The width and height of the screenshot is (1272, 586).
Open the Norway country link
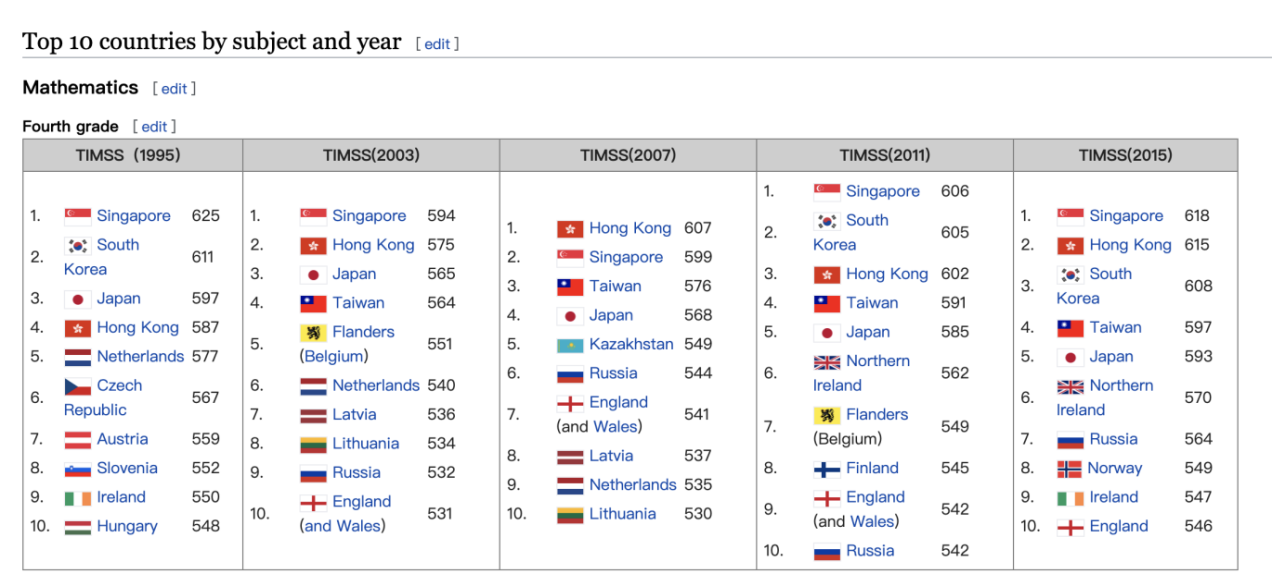[1114, 468]
